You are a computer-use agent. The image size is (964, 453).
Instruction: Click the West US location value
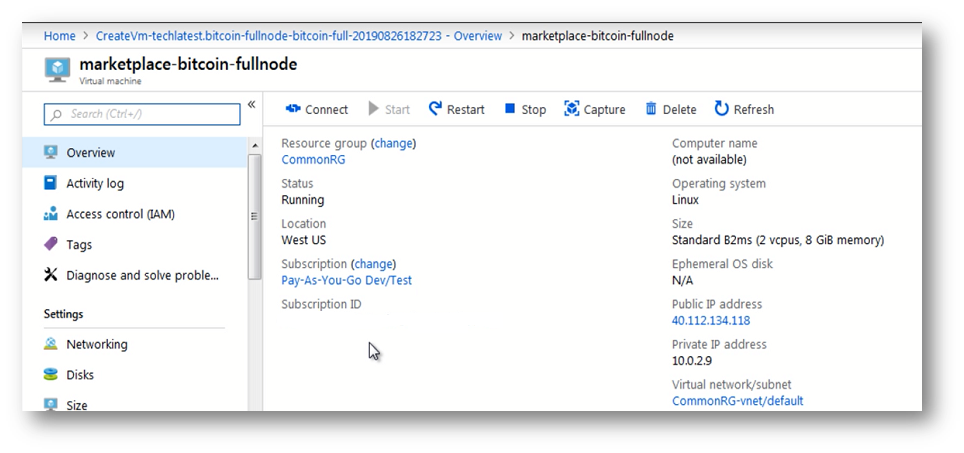(x=304, y=240)
